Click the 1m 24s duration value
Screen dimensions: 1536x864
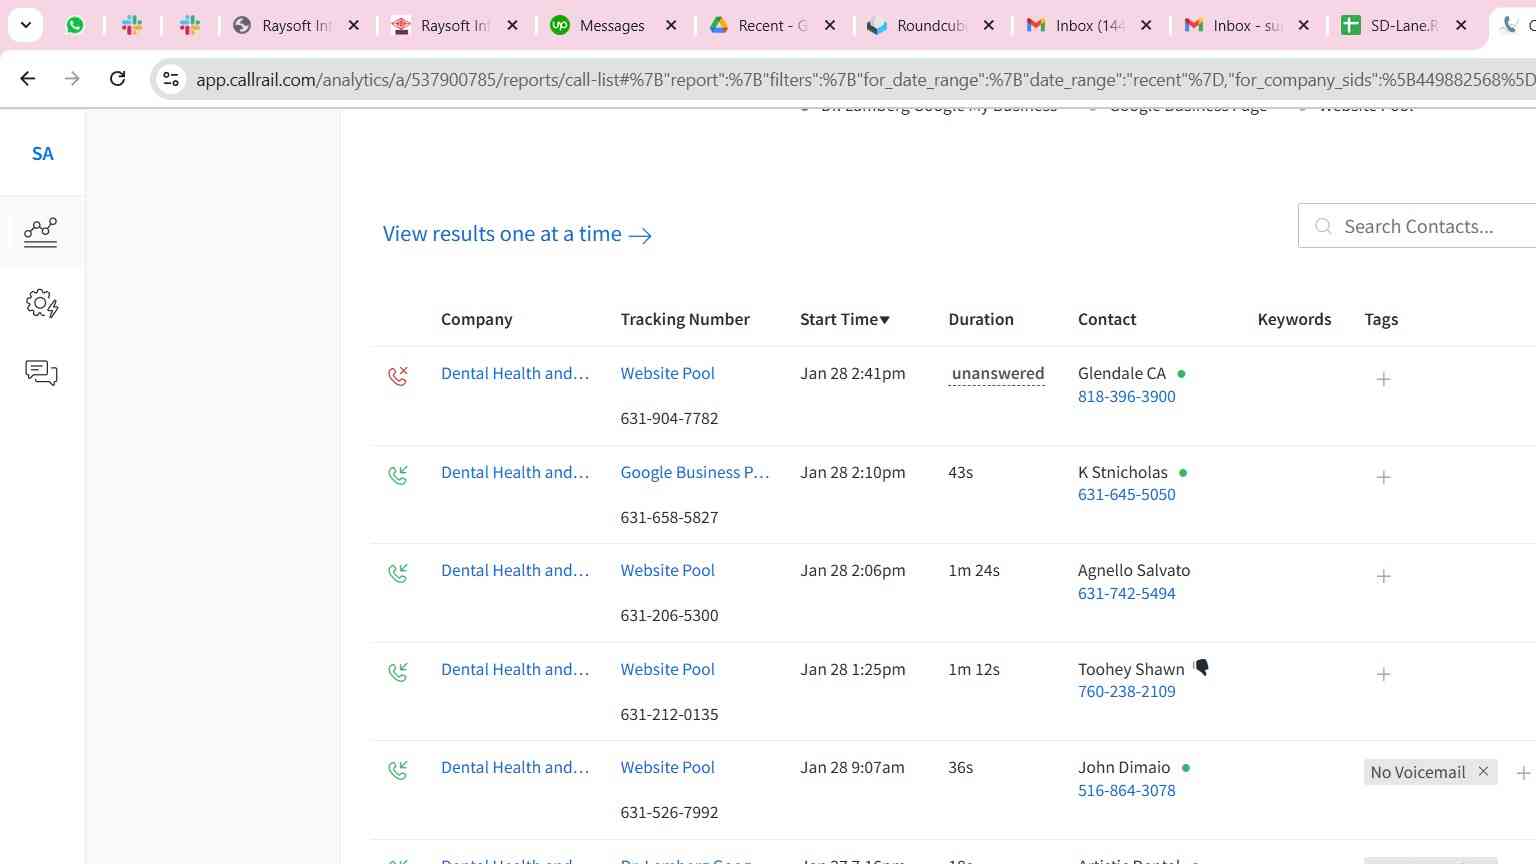pos(974,570)
